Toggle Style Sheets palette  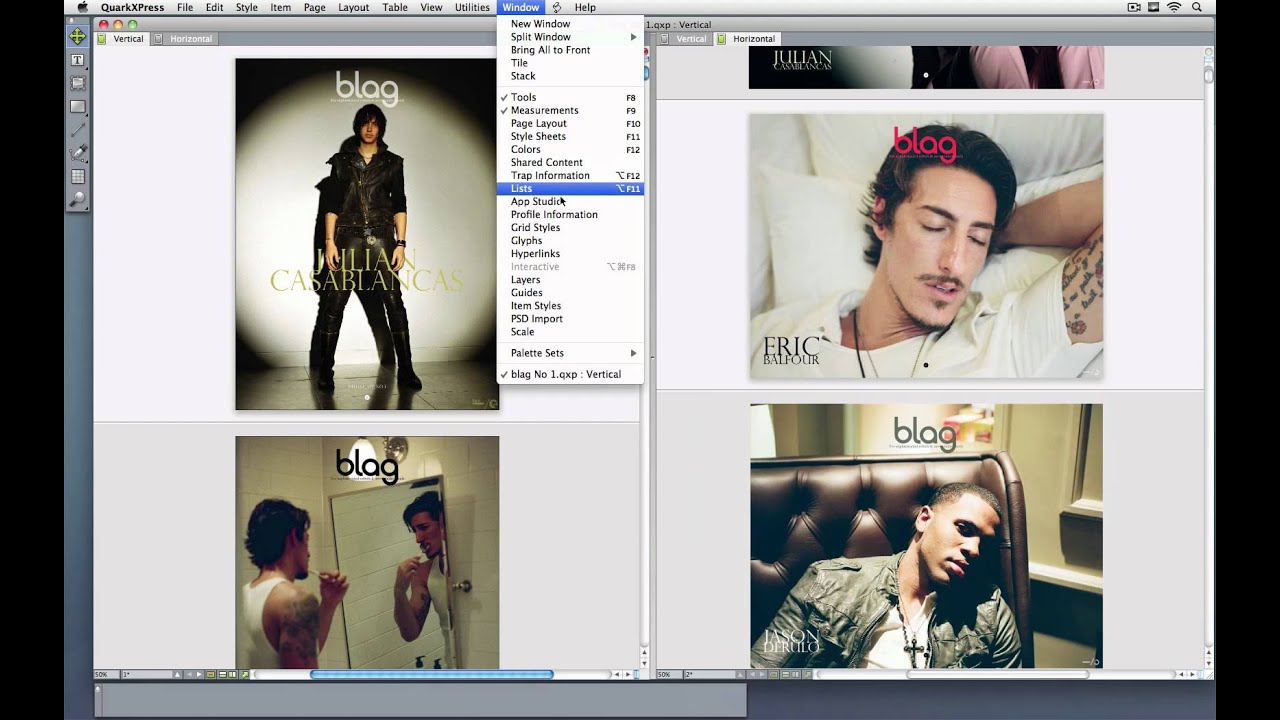[x=570, y=136]
